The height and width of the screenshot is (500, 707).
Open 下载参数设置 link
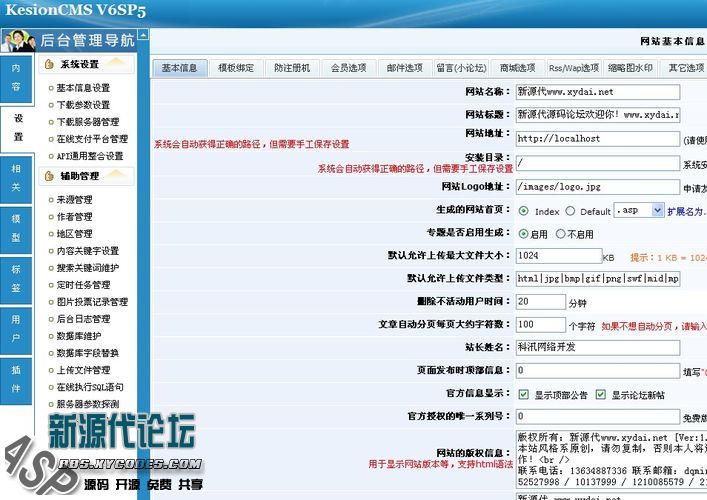coord(83,105)
